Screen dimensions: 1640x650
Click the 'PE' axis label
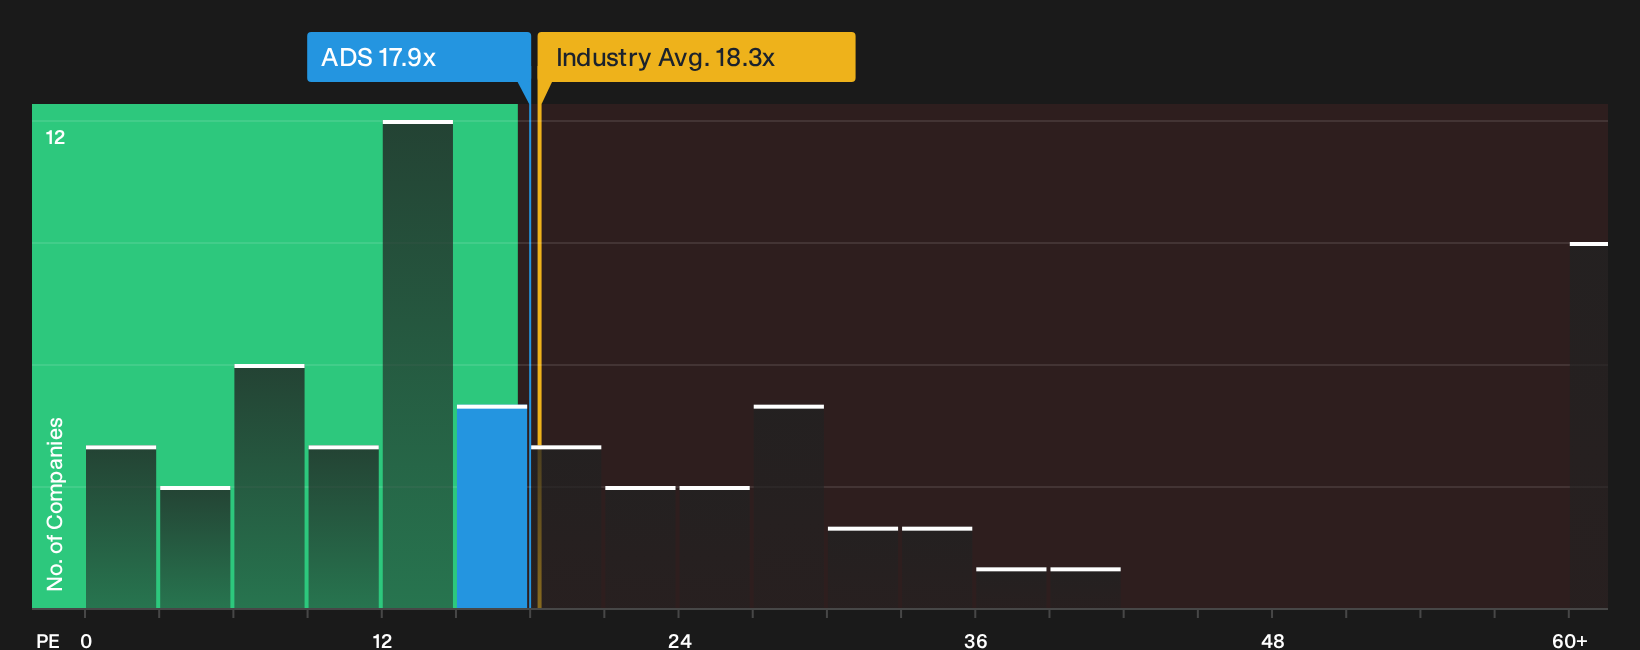48,641
